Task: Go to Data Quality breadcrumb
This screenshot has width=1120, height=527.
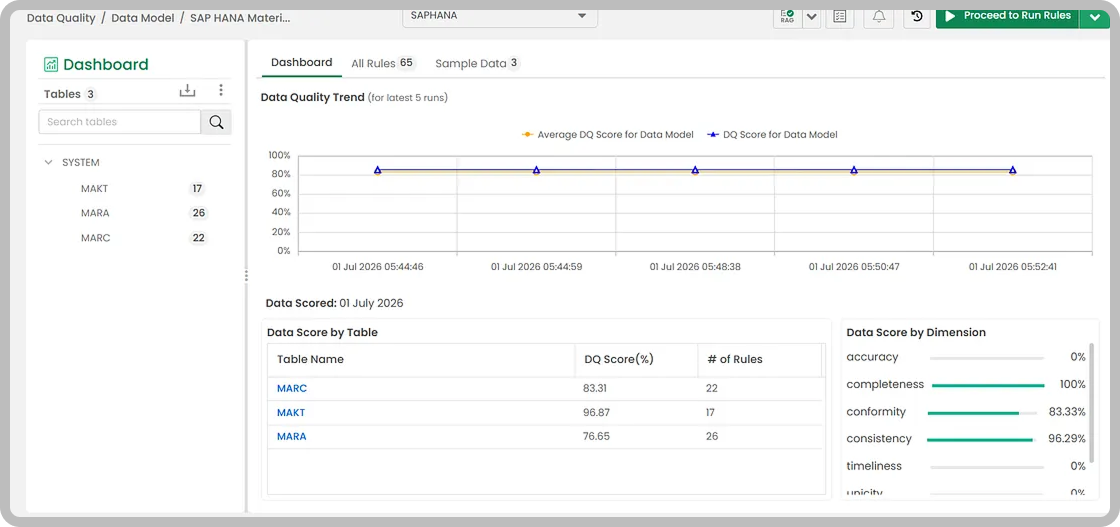Action: click(x=61, y=18)
